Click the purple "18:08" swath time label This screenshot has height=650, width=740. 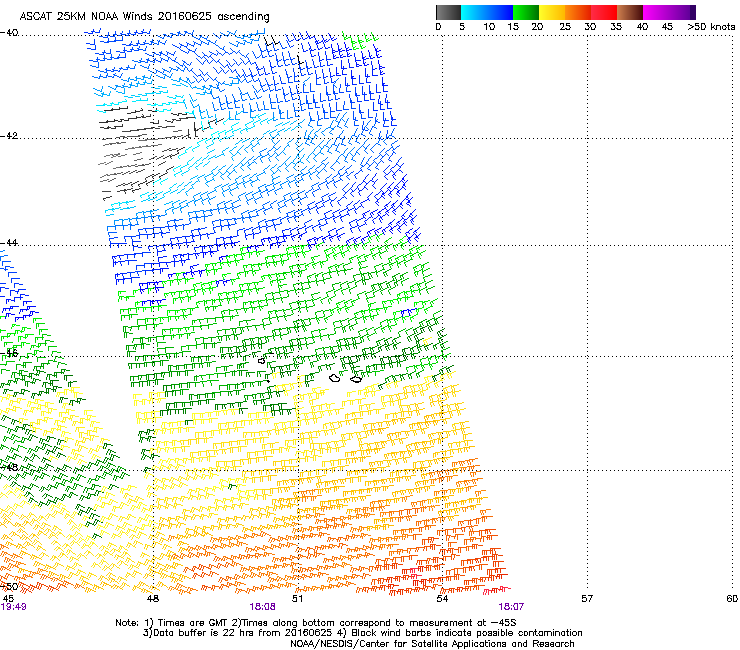[x=262, y=607]
